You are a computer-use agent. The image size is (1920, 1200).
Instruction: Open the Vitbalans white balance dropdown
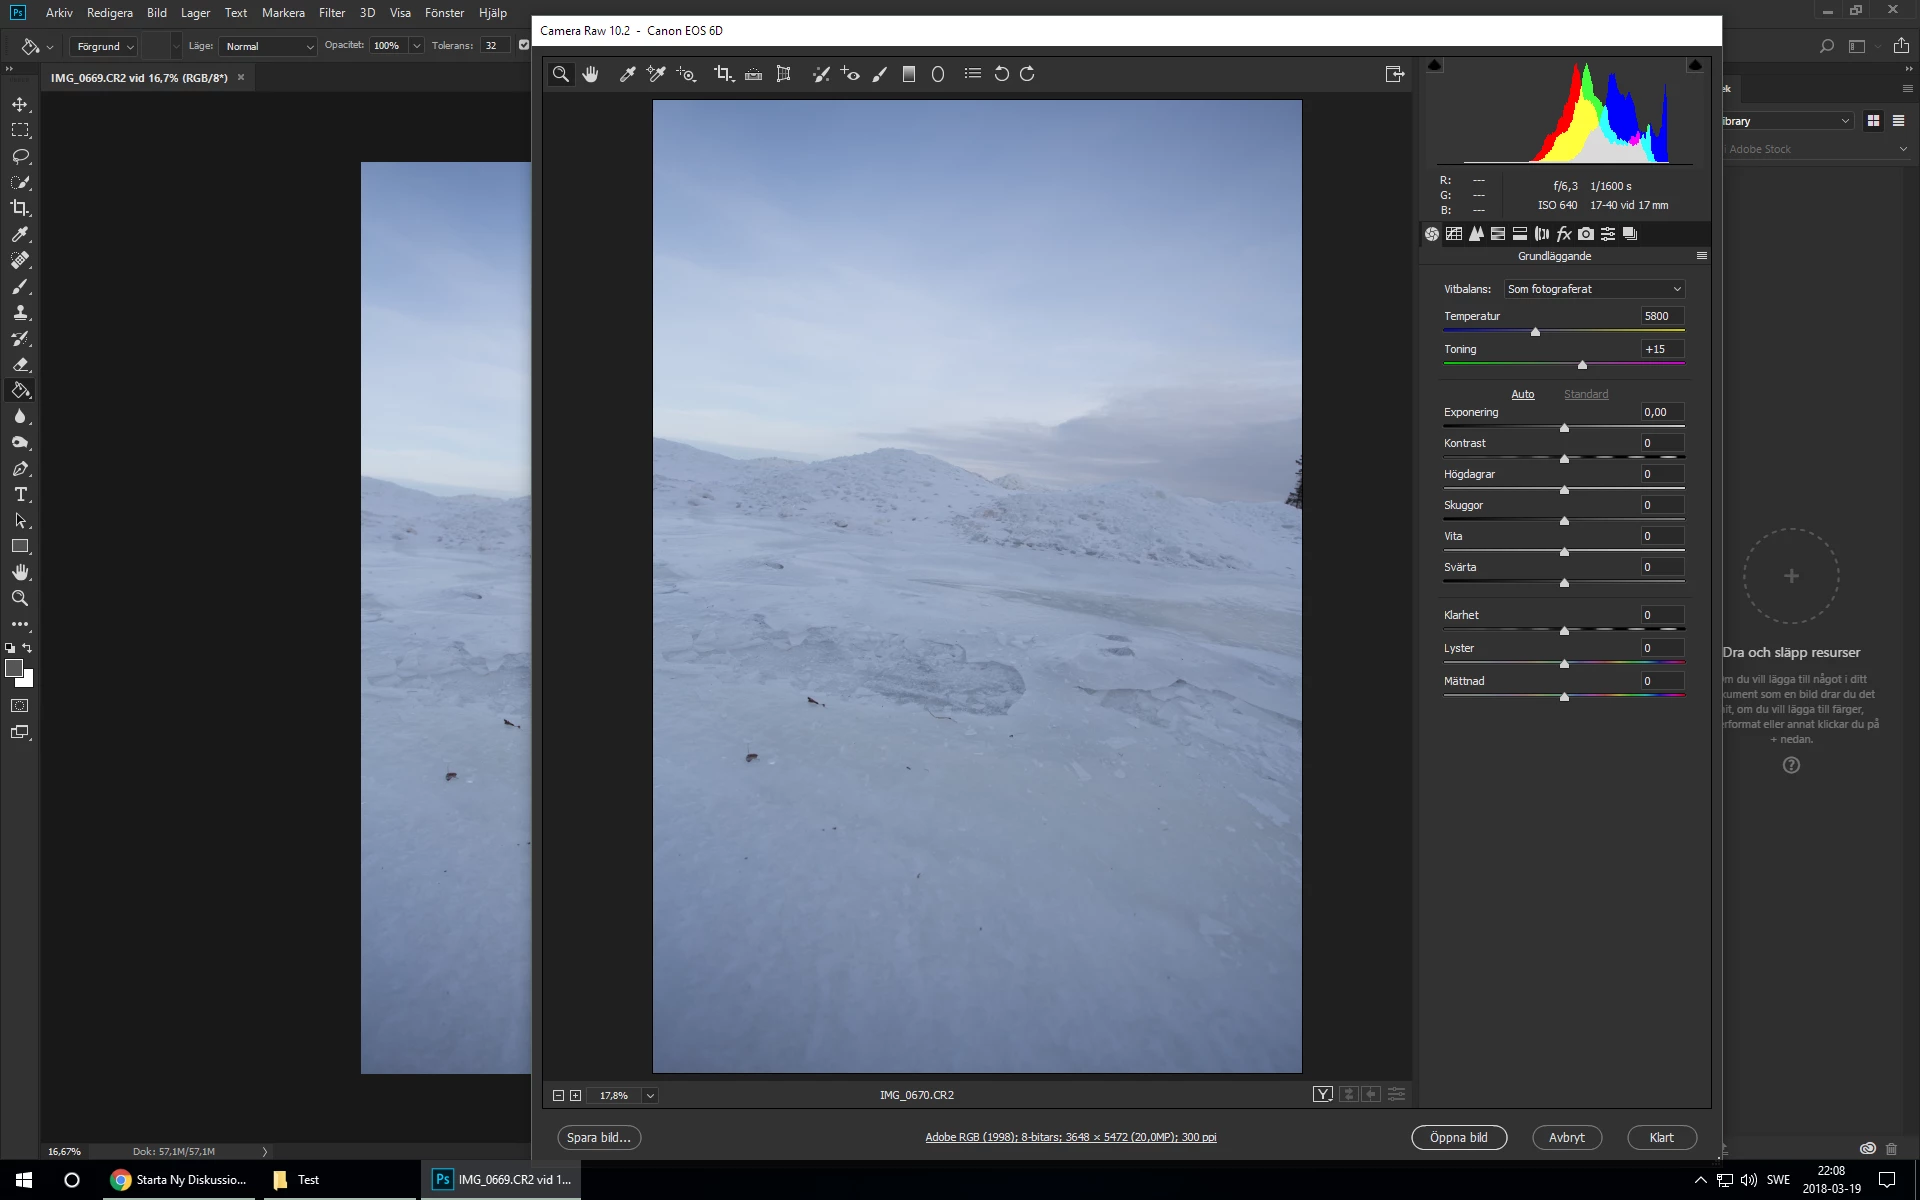coord(1594,289)
